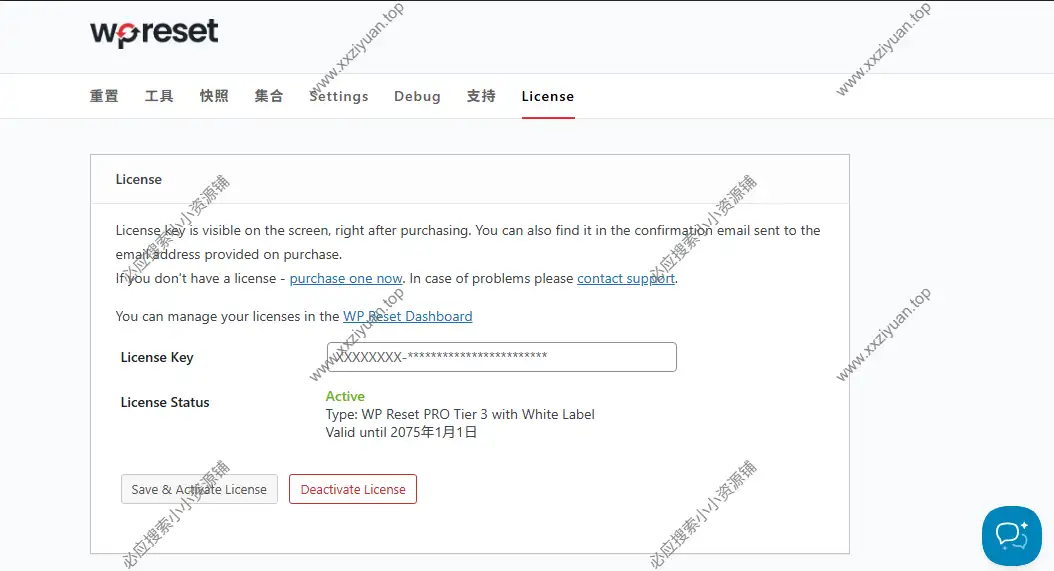Switch to the Debug tab
Screen dimensions: 1054x571
point(417,96)
